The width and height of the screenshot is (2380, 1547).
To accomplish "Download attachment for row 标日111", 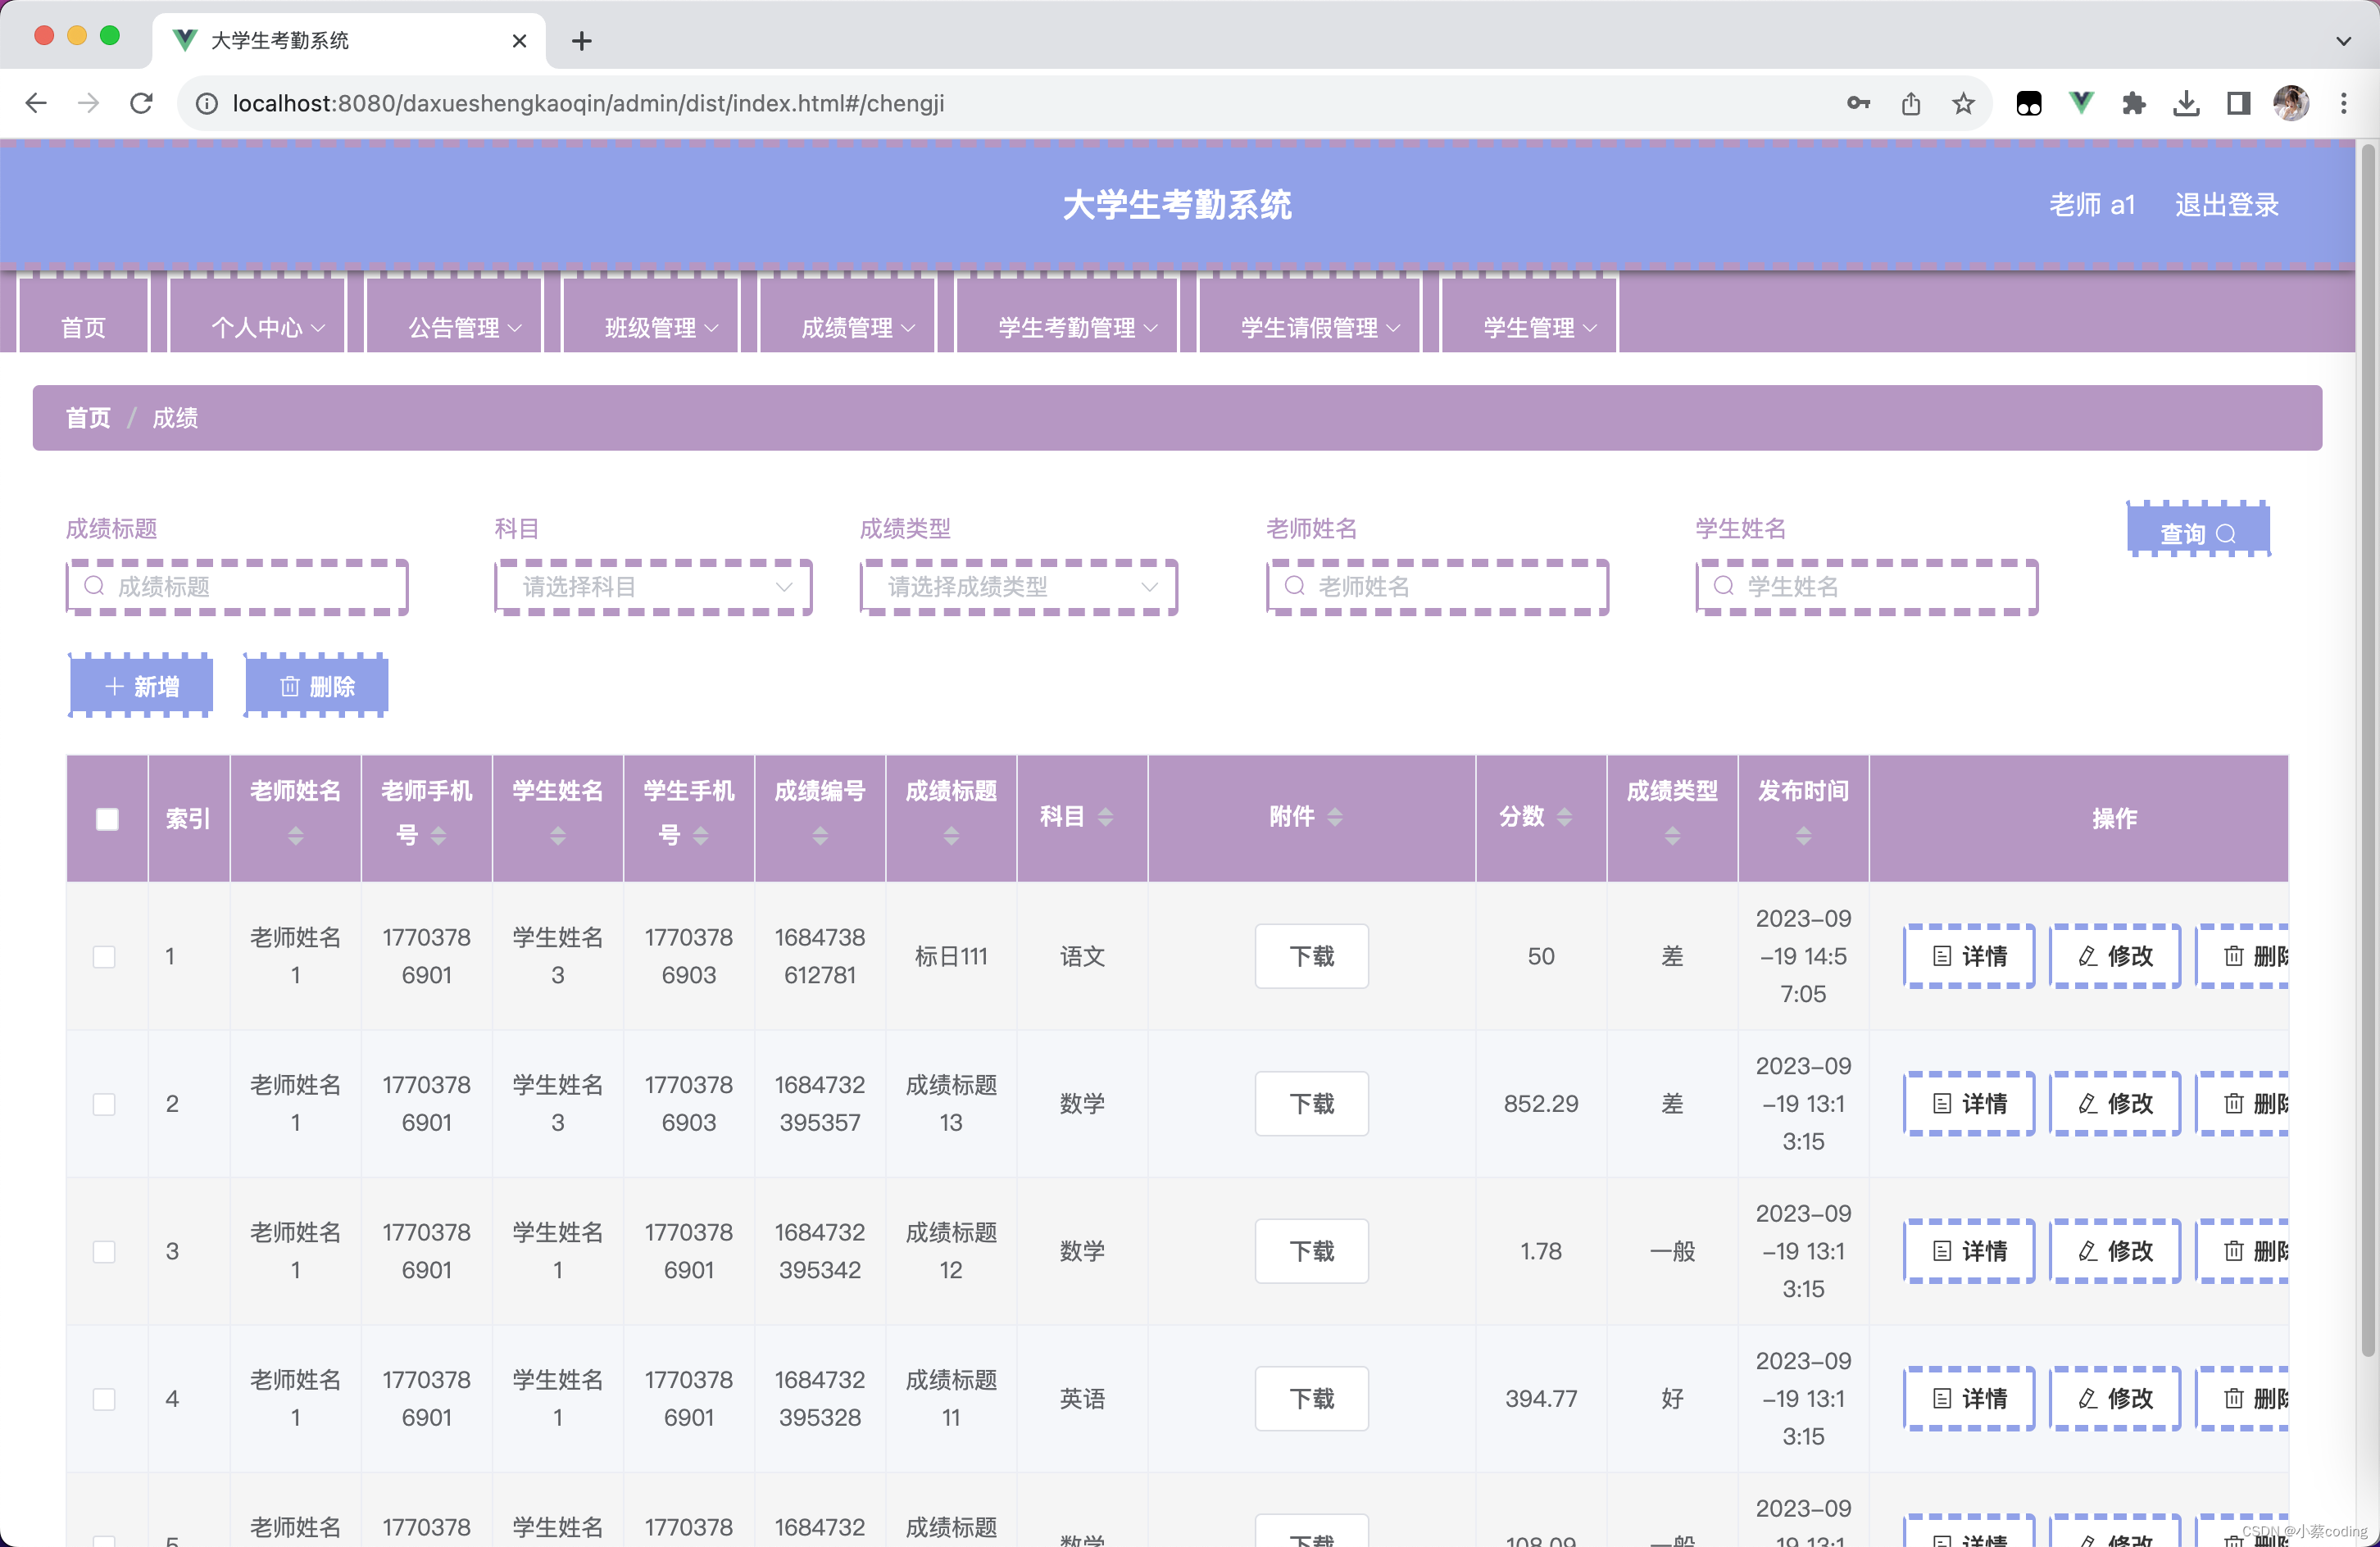I will pyautogui.click(x=1311, y=956).
